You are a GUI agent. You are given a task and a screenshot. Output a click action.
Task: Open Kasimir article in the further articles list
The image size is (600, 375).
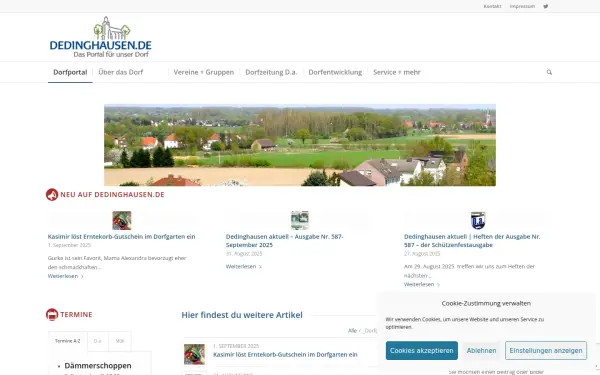(285, 354)
